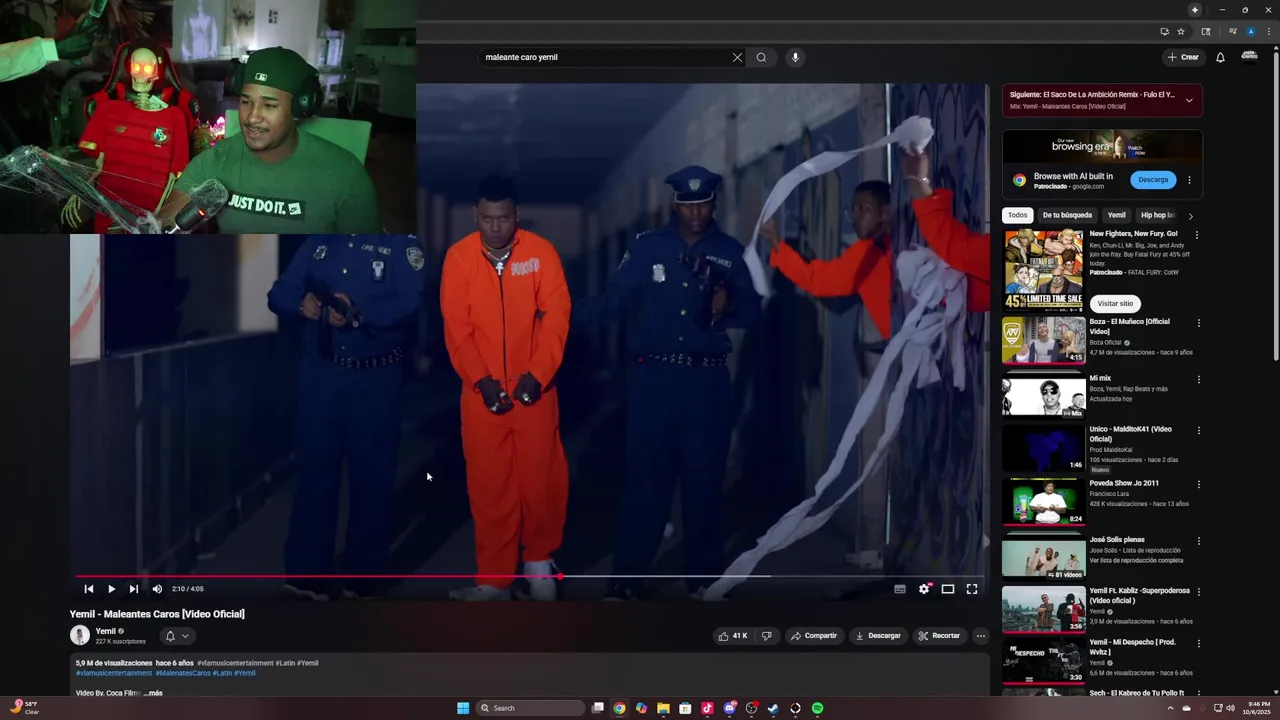Click the magnifier search button

pos(761,57)
